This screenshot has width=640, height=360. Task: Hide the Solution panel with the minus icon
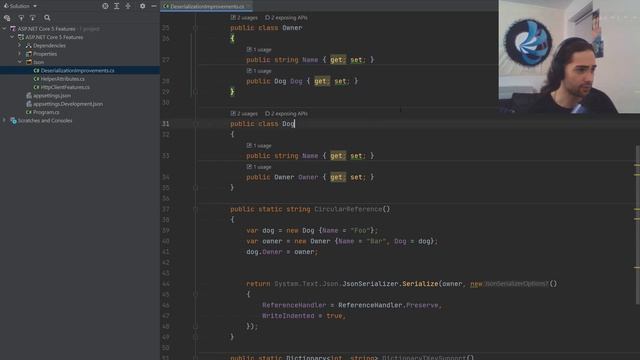[x=153, y=6]
